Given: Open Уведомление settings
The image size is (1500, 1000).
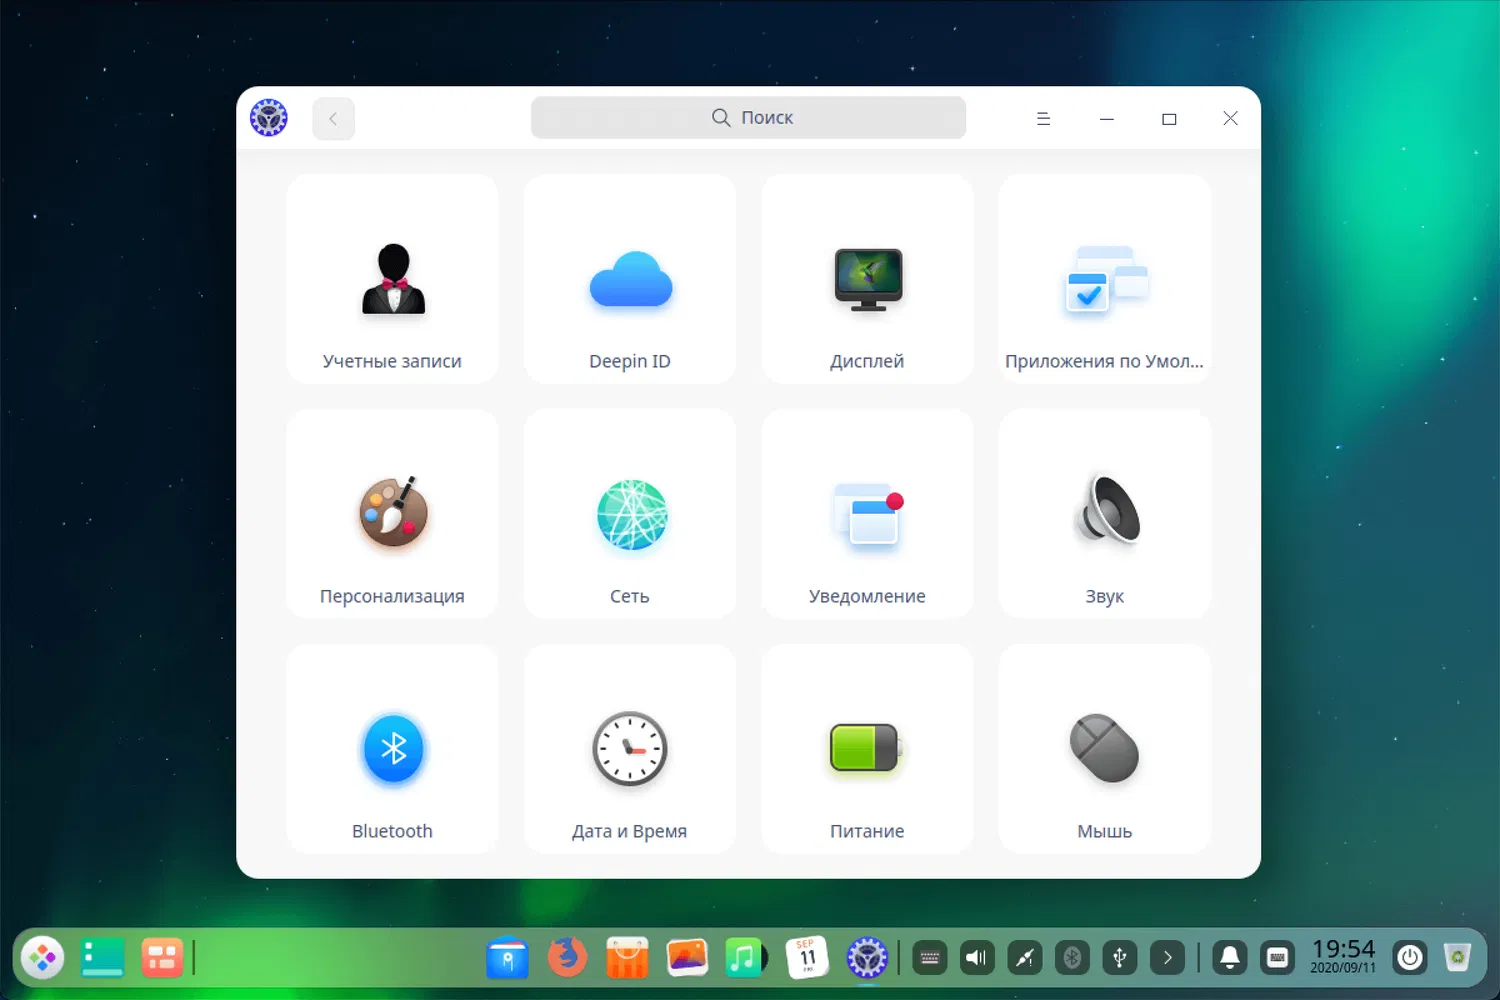Looking at the screenshot, I should (x=866, y=514).
